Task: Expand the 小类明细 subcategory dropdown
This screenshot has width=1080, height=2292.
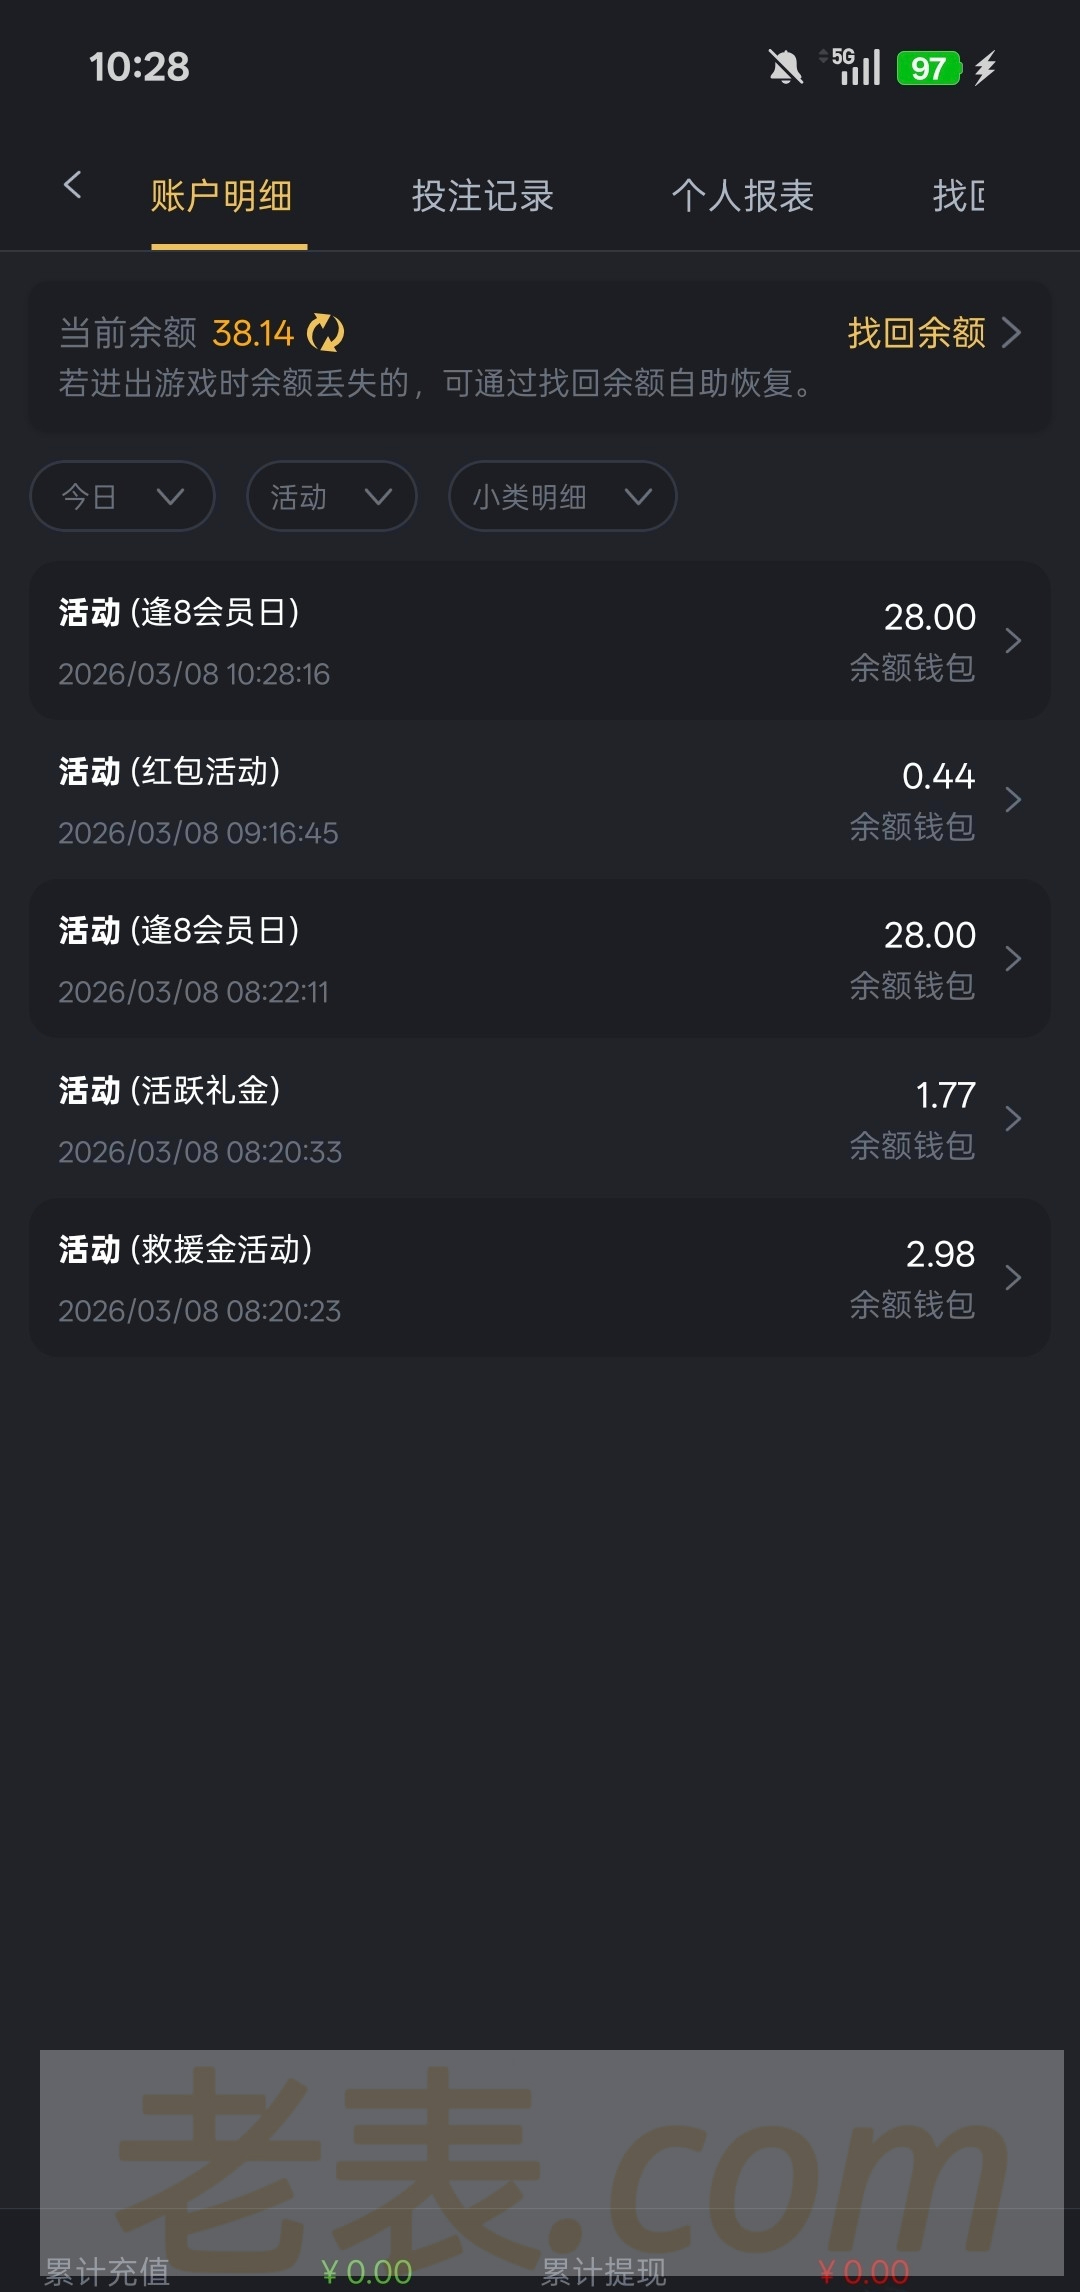Action: 562,496
